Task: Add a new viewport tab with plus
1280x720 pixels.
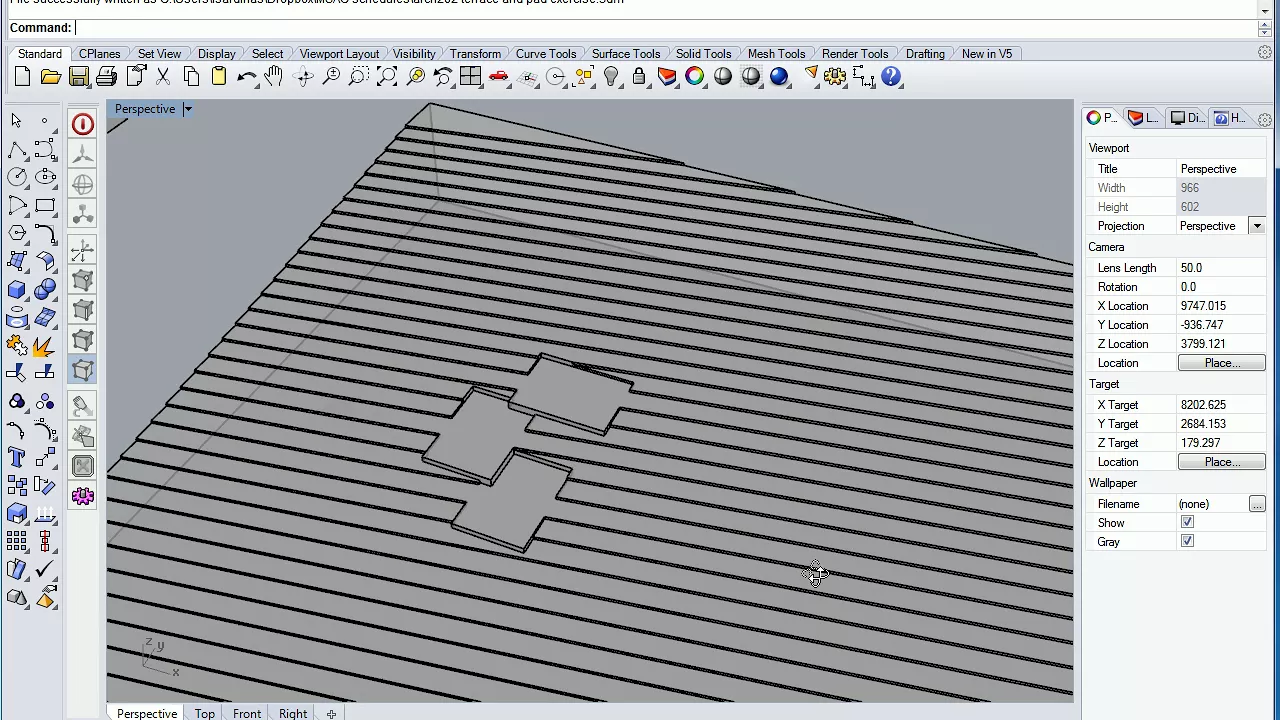Action: [x=331, y=713]
